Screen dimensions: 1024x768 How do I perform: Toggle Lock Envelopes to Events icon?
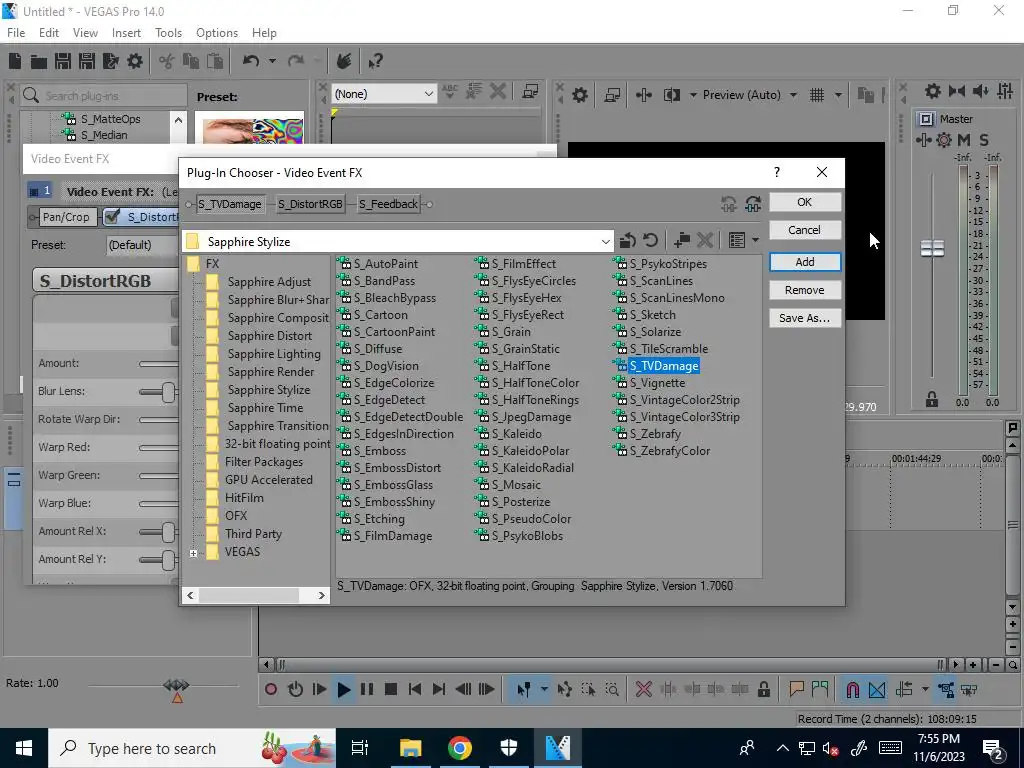click(x=946, y=689)
